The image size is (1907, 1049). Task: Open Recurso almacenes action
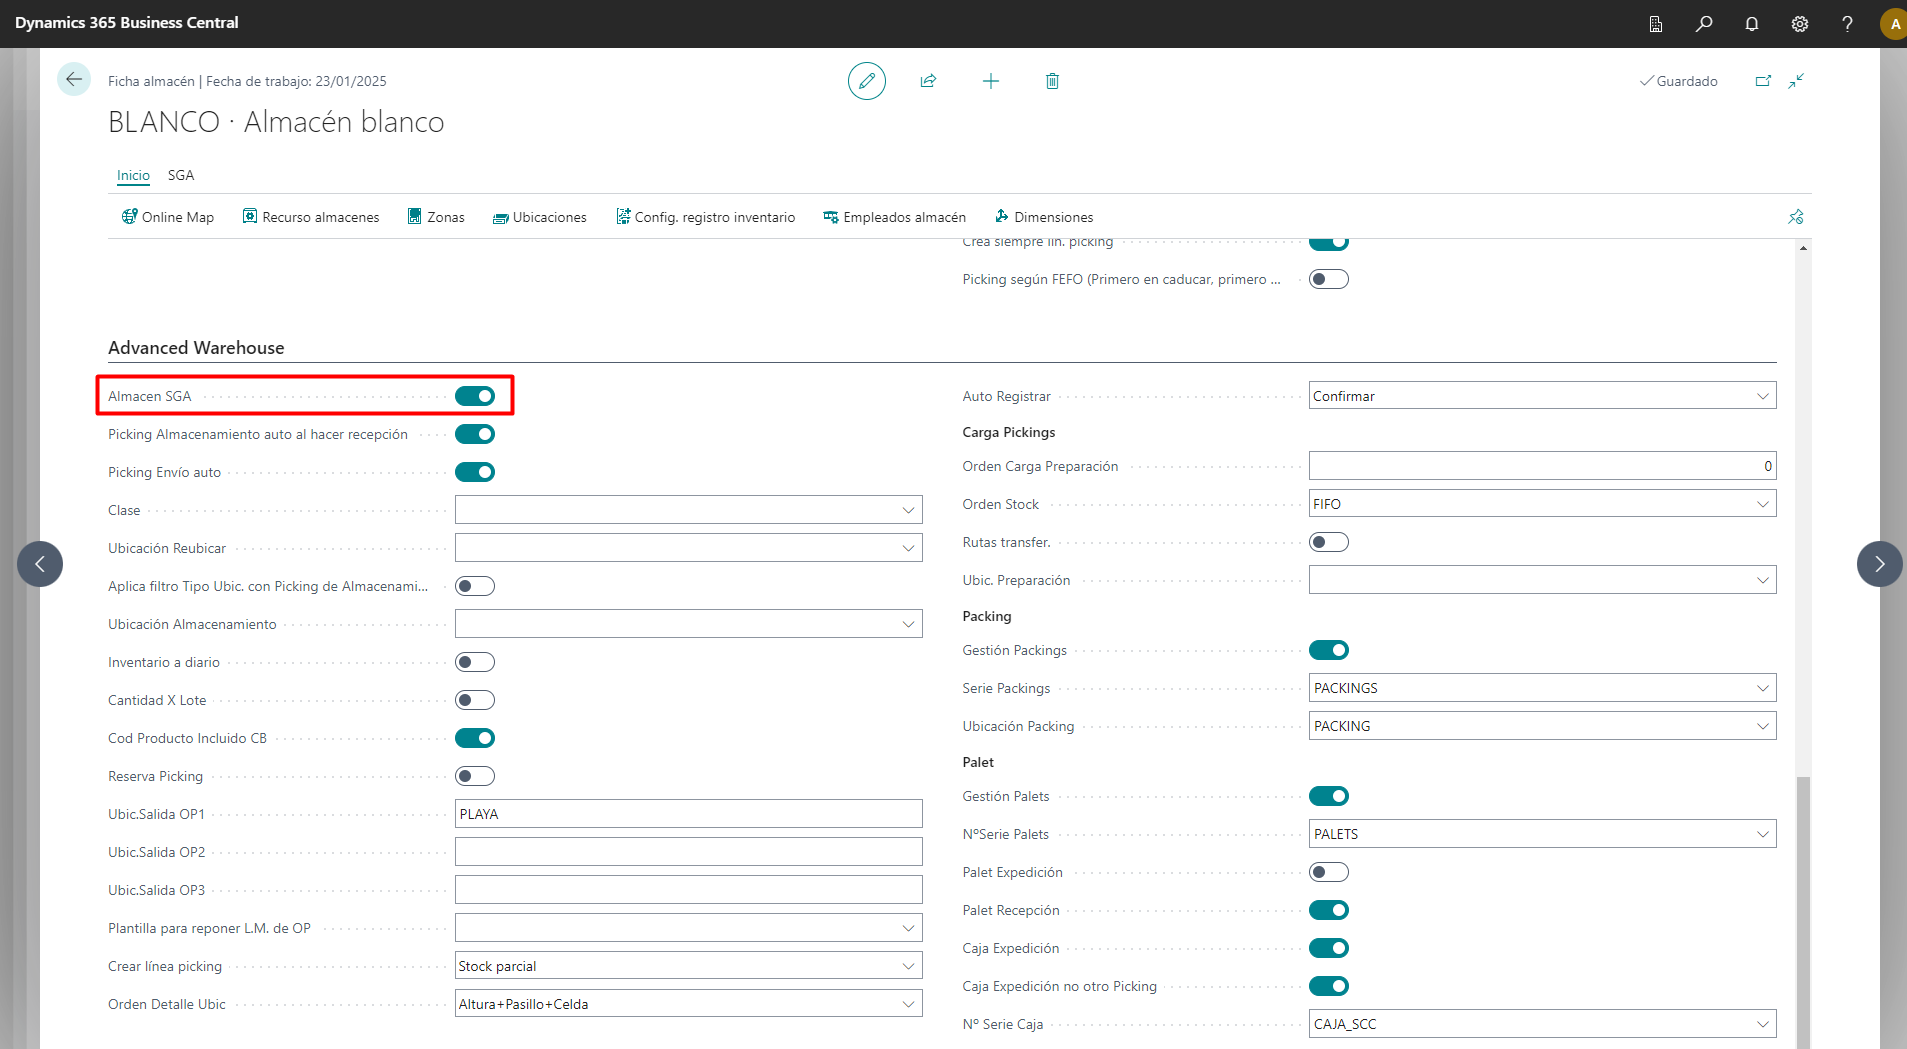coord(311,217)
